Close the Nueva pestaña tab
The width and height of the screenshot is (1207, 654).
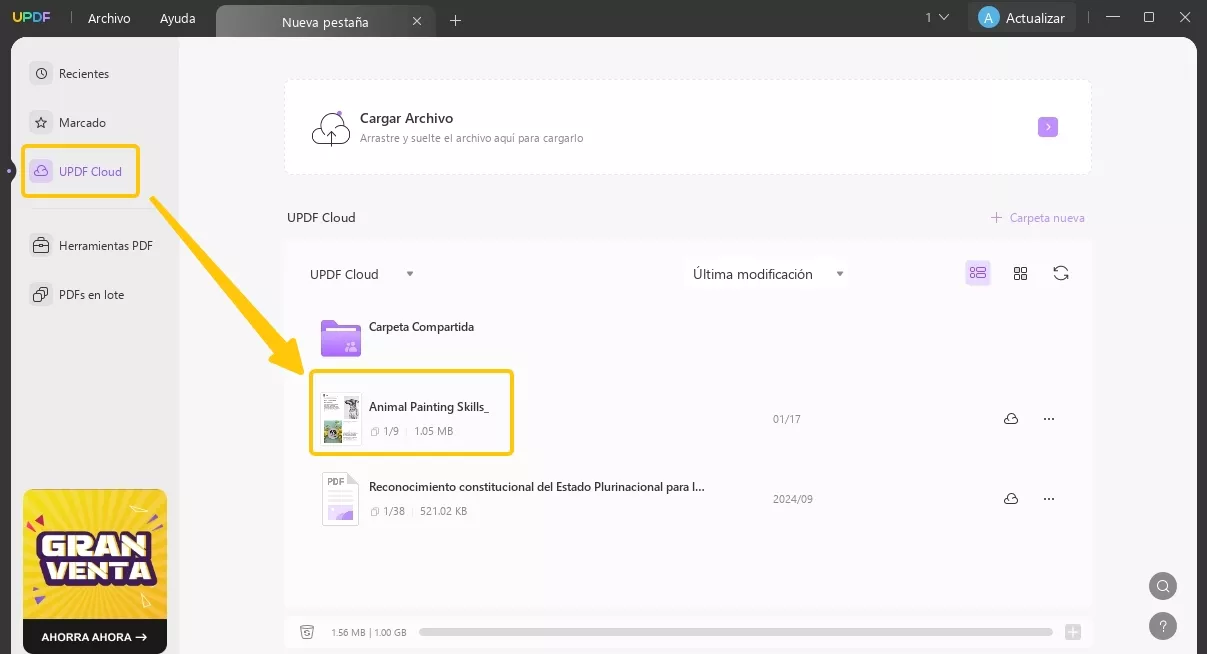click(x=418, y=21)
